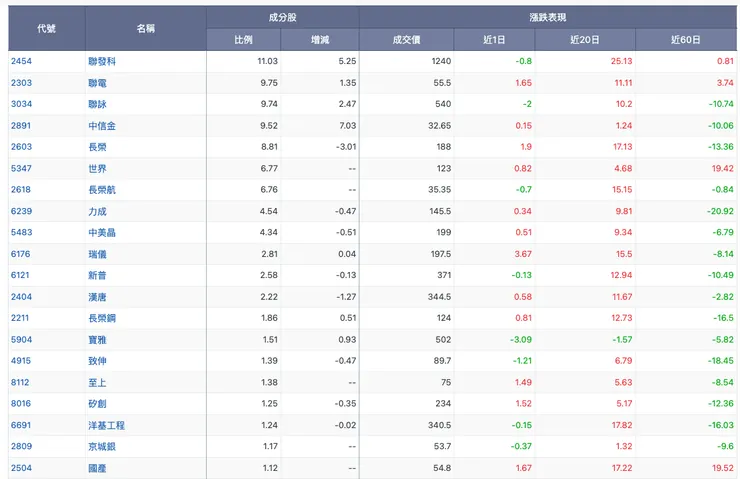Image resolution: width=740 pixels, height=479 pixels.
Task: Select stock code 3034
Action: click(21, 104)
